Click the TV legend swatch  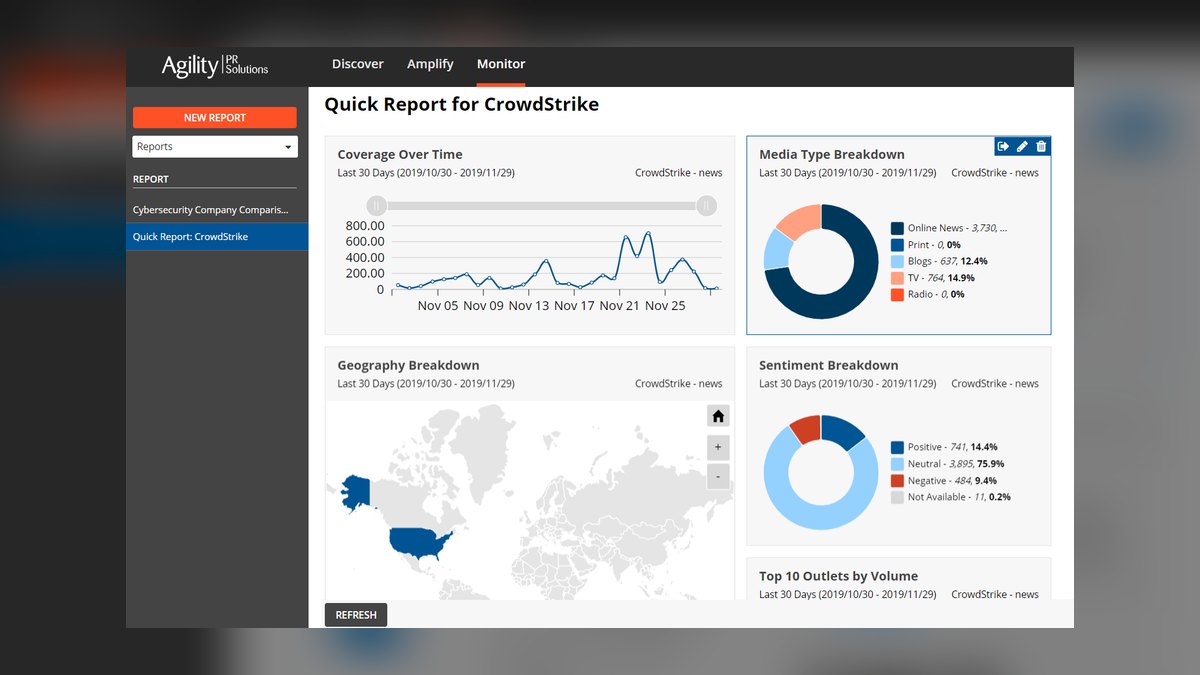click(x=897, y=278)
